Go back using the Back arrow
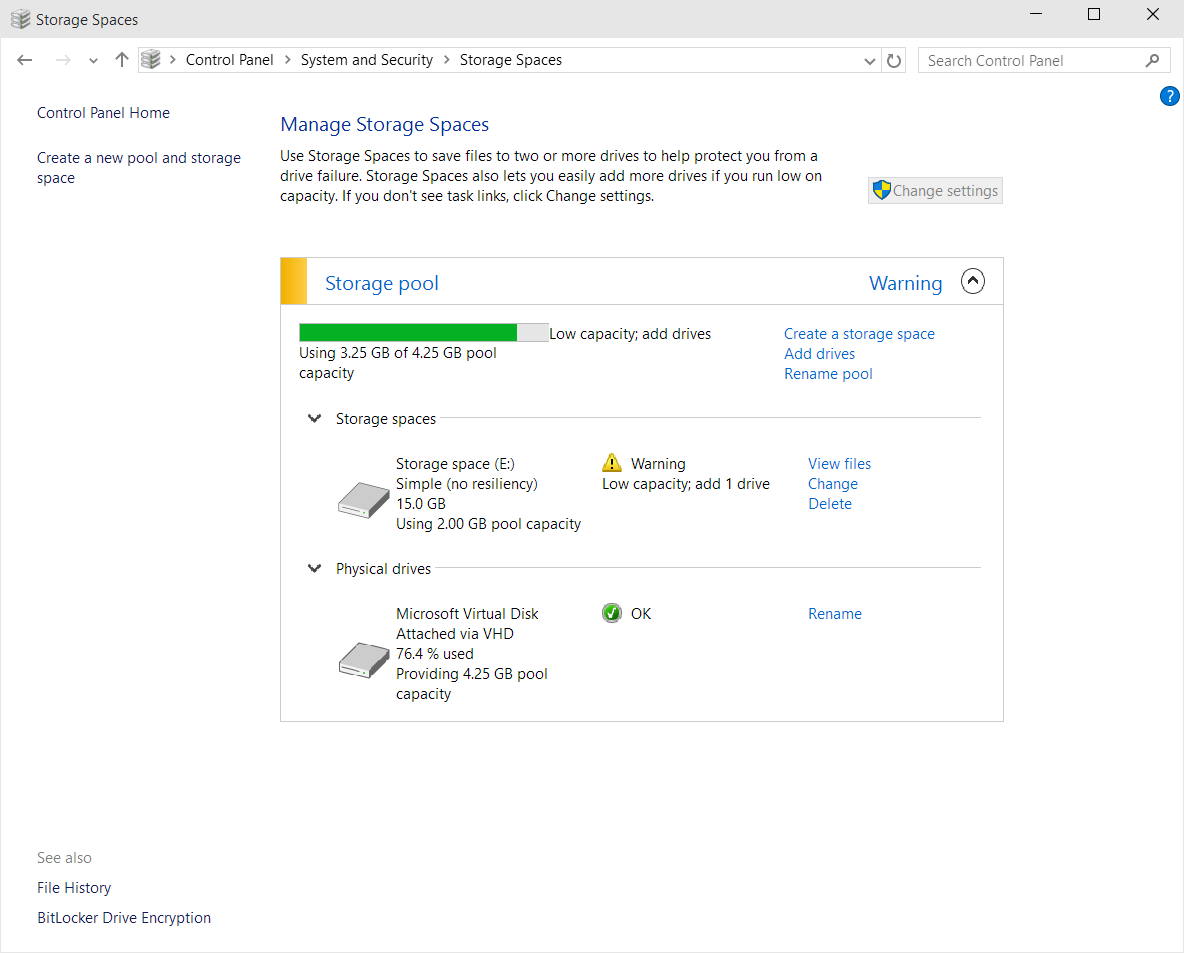The image size is (1184, 953). pos(25,60)
